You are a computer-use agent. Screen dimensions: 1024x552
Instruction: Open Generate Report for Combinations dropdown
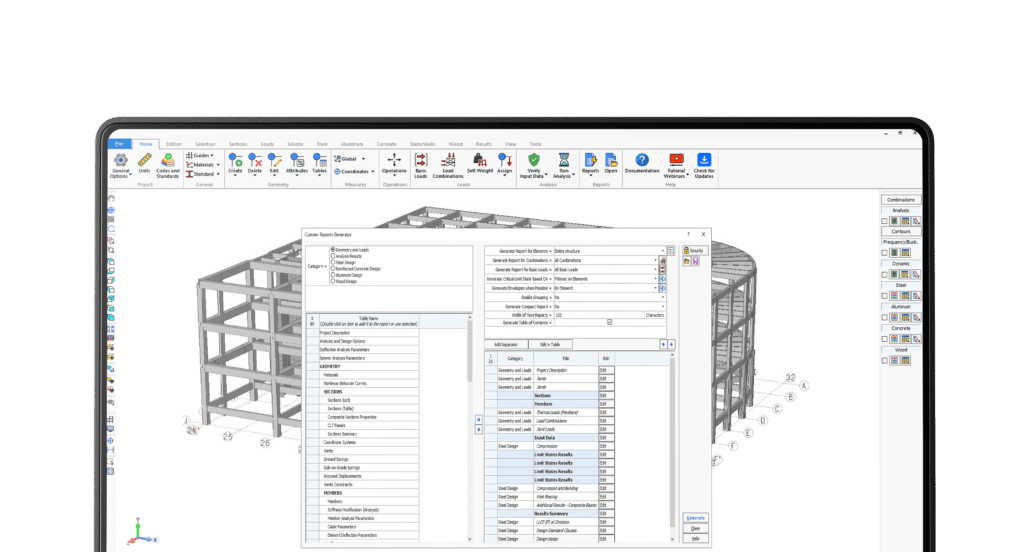tap(656, 260)
